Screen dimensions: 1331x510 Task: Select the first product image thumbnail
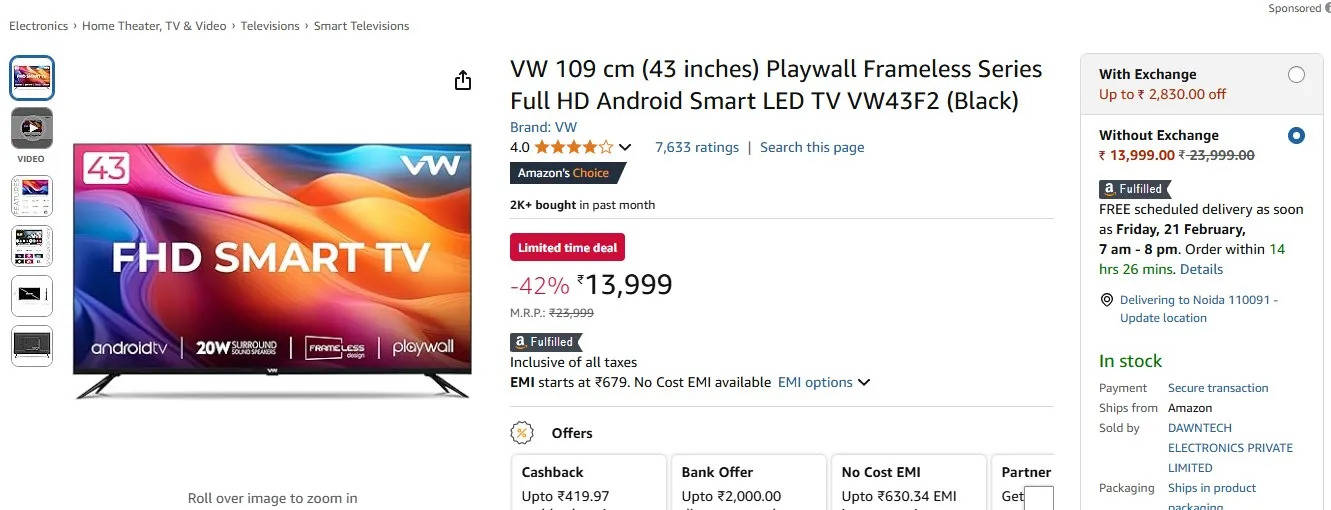pos(31,78)
